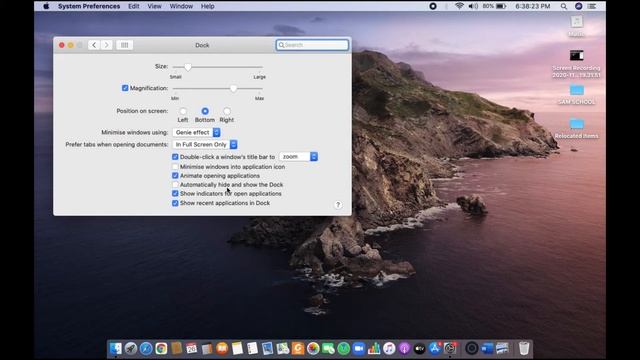Viewport: 640px width, 360px height.
Task: Open the System Preferences menu
Action: 89,6
